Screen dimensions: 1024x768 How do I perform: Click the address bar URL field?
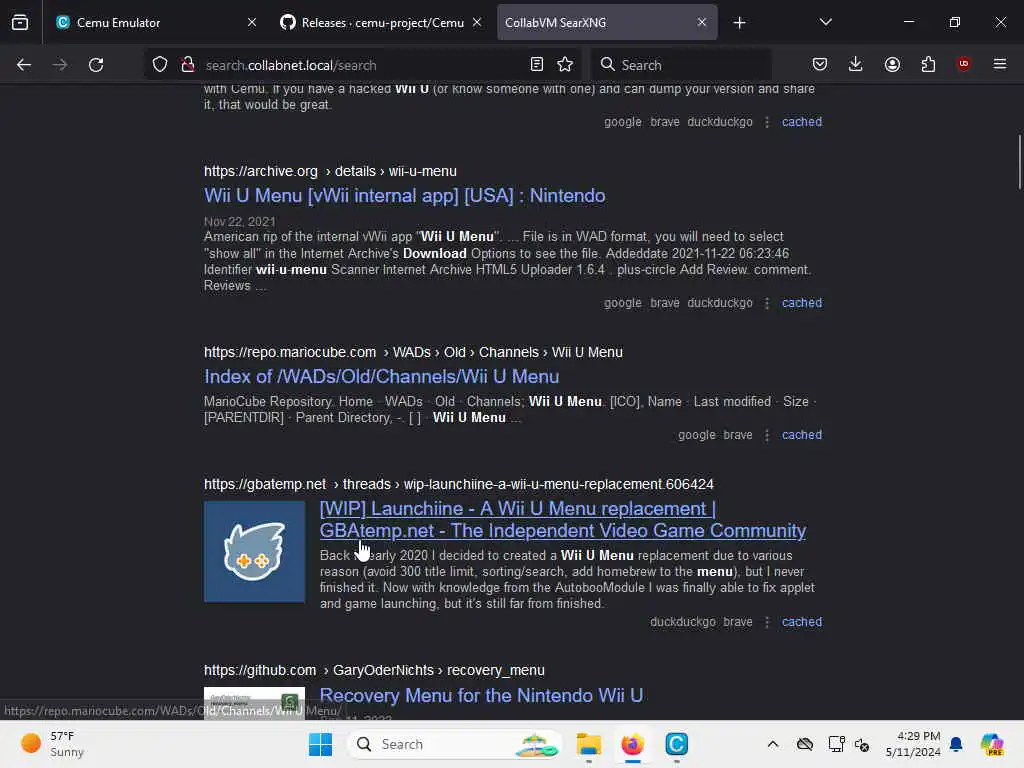(362, 65)
